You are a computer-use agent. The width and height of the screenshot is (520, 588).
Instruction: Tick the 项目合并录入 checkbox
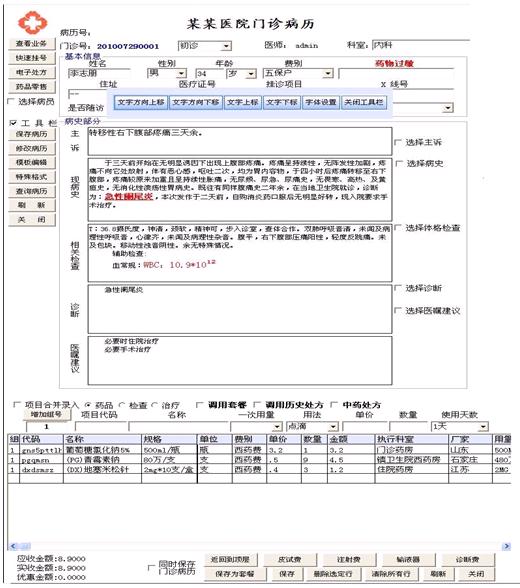coord(16,404)
